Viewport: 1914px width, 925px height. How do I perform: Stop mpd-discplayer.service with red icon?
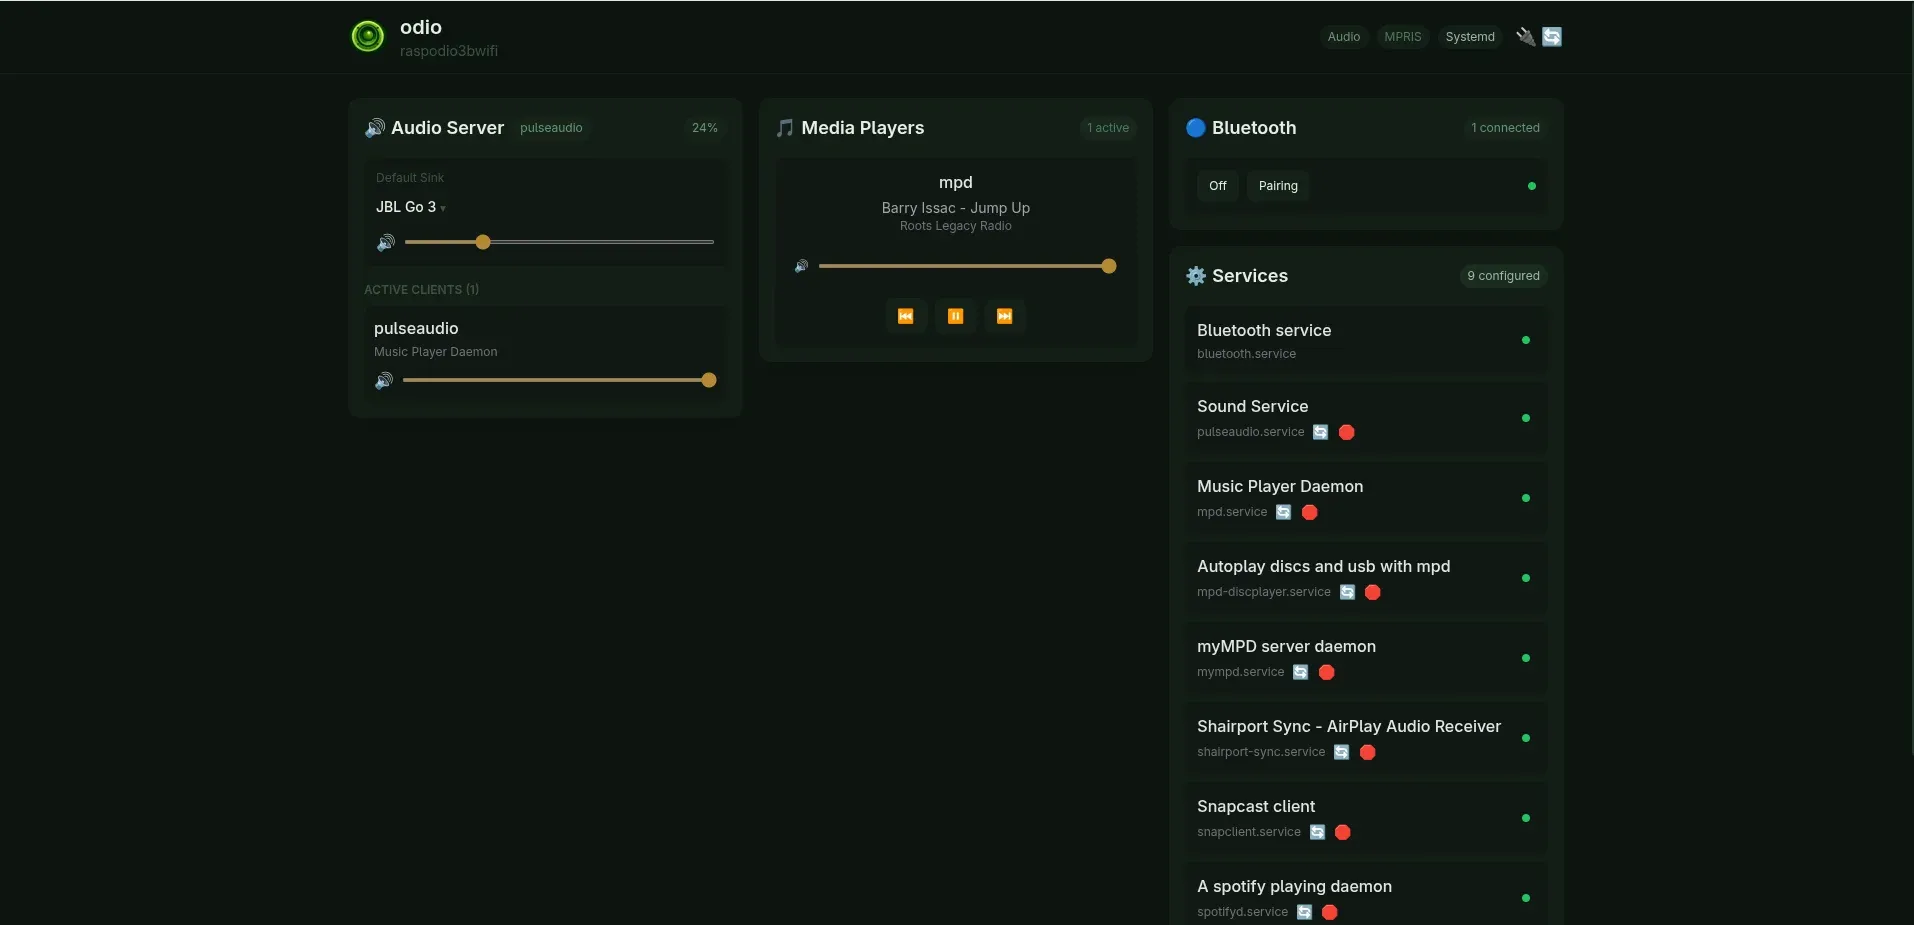tap(1373, 592)
